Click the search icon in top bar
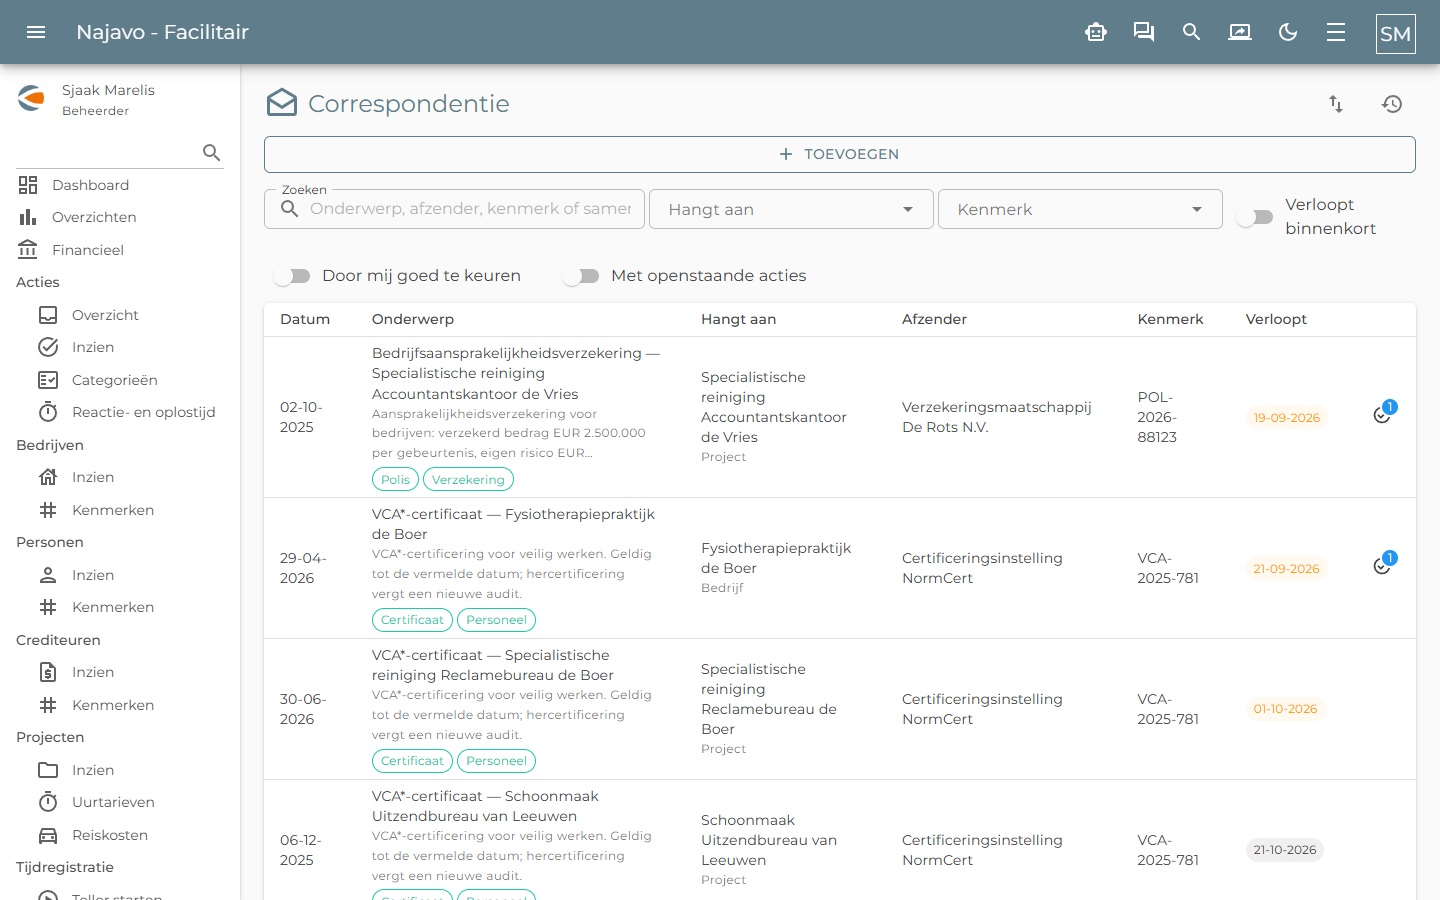1440x900 pixels. [x=1192, y=32]
